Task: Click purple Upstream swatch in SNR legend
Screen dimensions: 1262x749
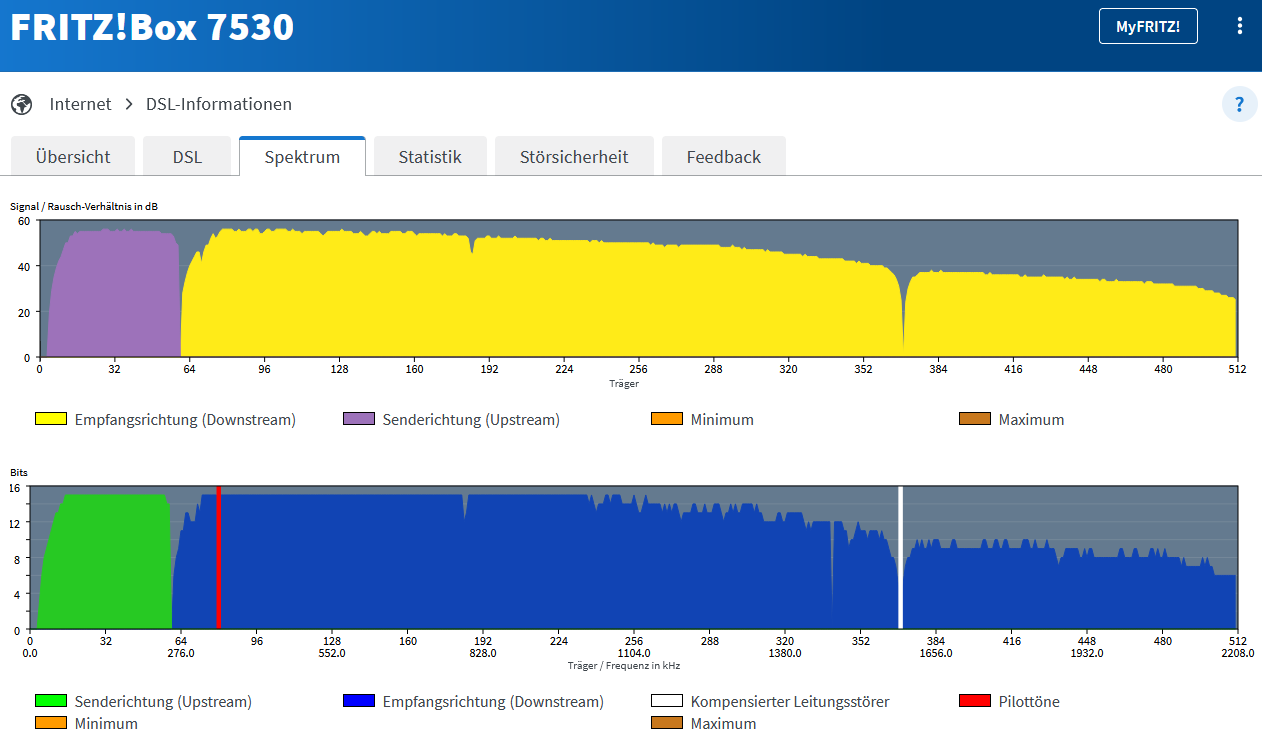Action: tap(358, 419)
